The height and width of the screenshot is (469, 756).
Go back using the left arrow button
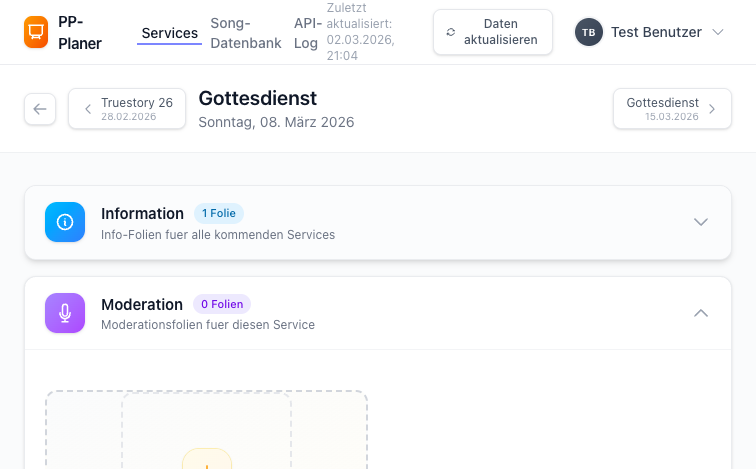40,109
